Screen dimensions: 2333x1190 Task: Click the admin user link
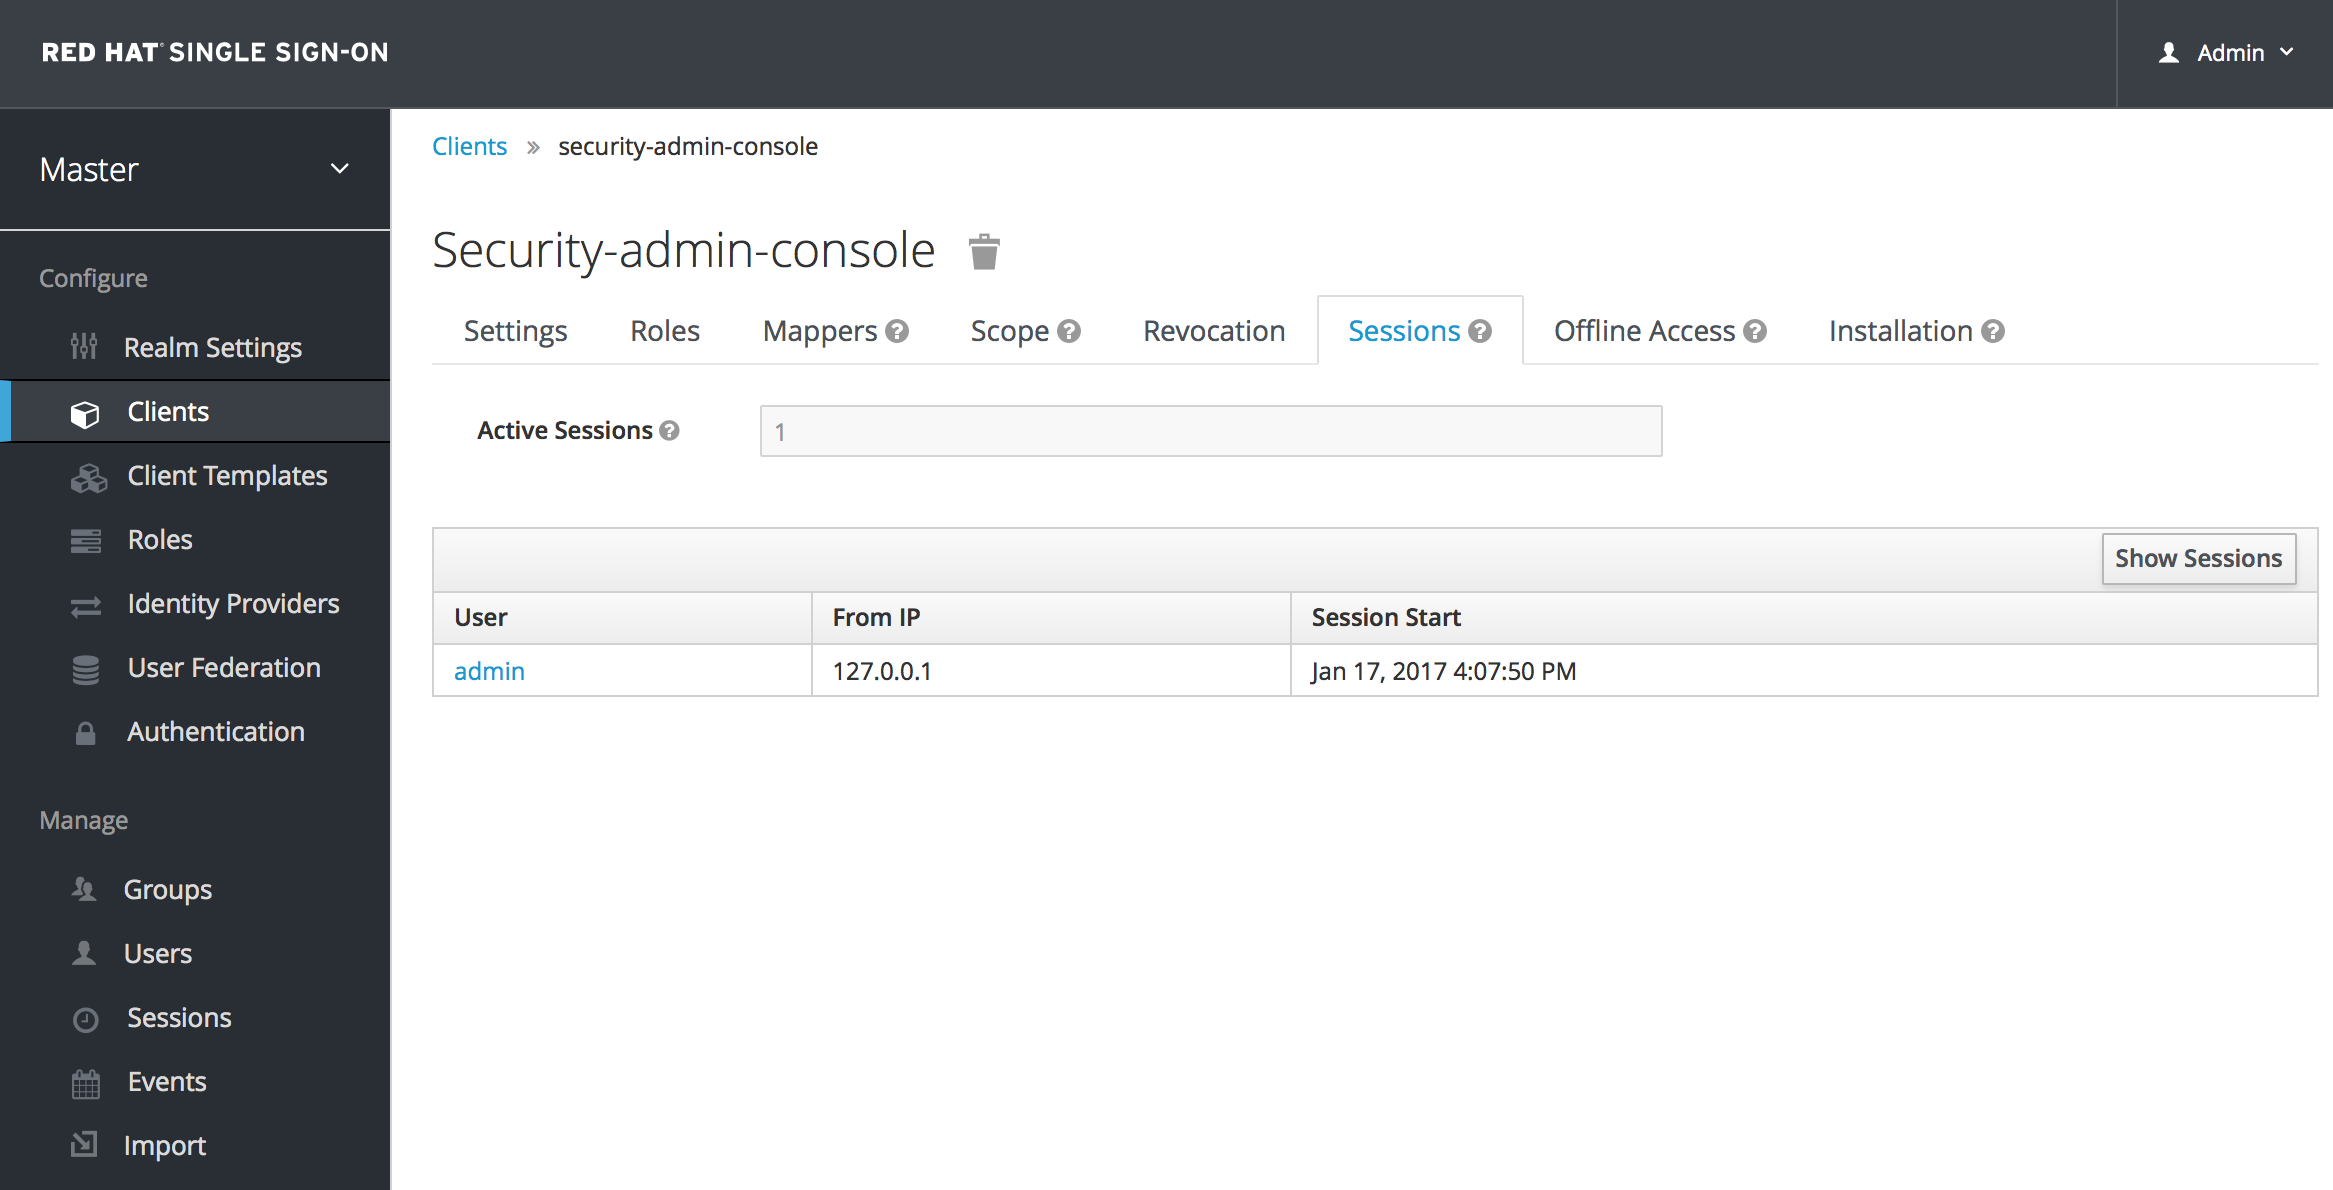pyautogui.click(x=488, y=669)
